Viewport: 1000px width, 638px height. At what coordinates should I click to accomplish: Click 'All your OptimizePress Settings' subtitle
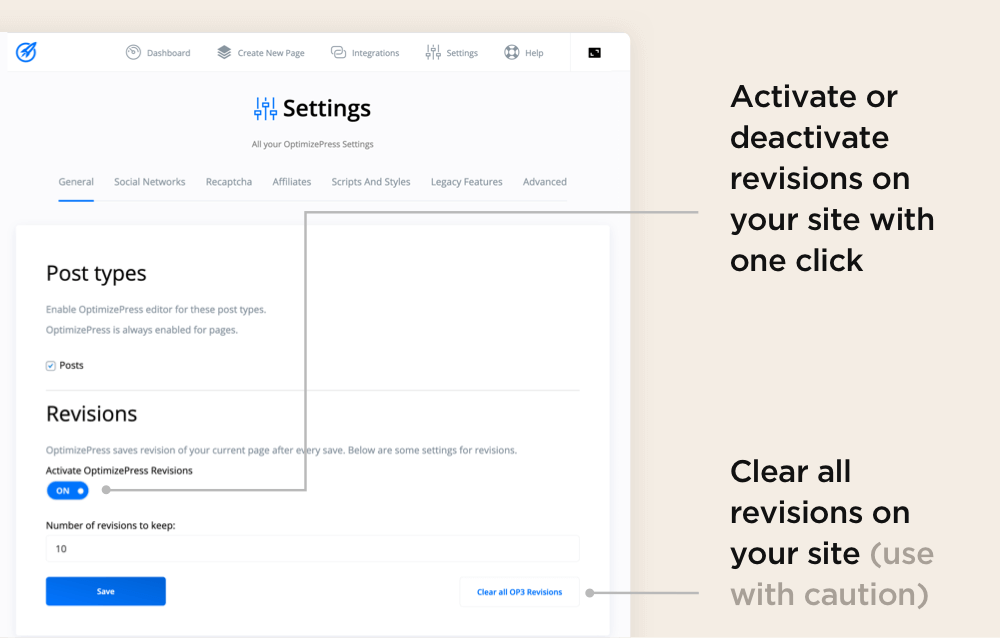(312, 144)
